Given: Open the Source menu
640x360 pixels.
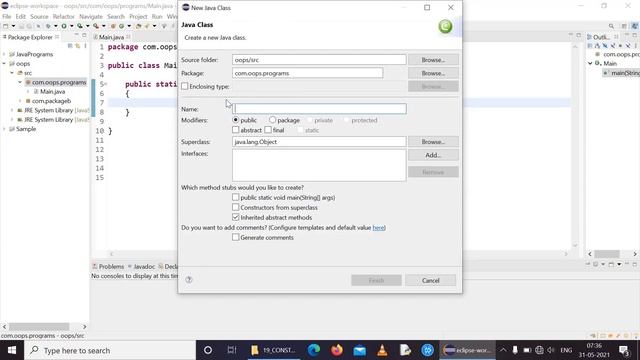Looking at the screenshot, I should [x=39, y=16].
